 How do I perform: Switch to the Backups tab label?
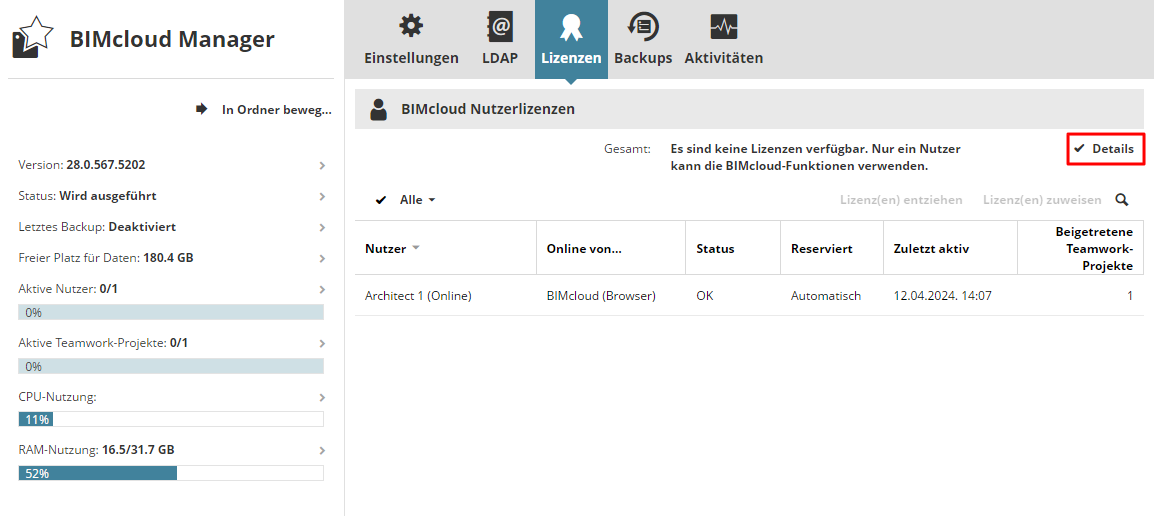[x=643, y=58]
